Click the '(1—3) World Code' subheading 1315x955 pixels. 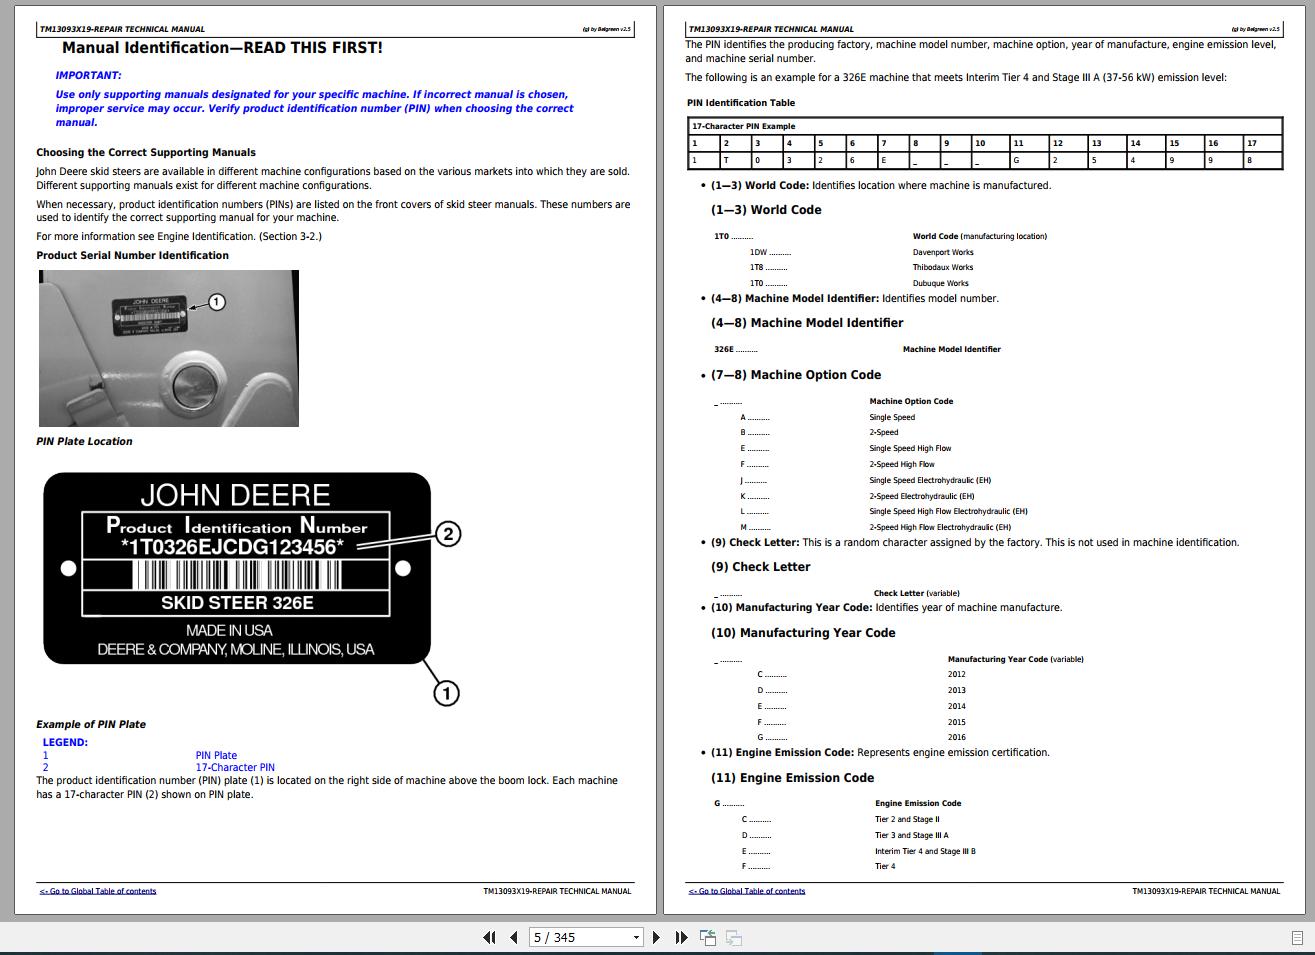766,210
